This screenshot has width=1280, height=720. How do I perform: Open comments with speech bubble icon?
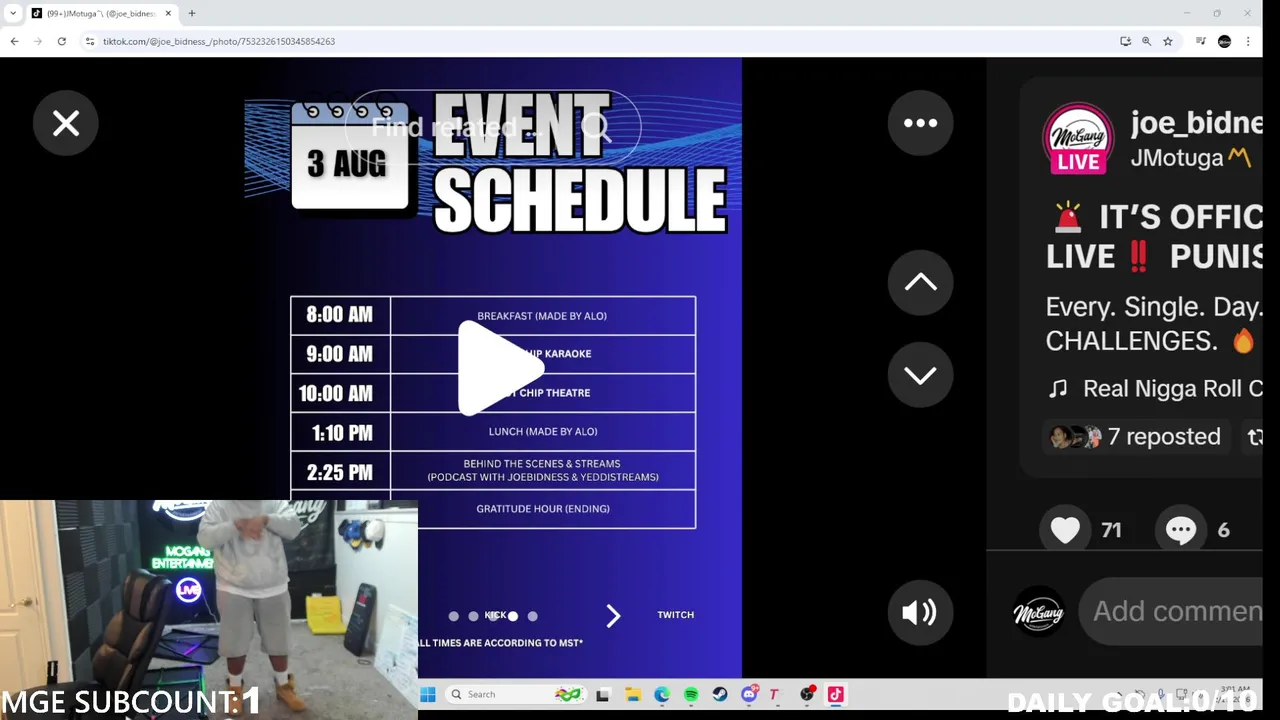(x=1181, y=530)
